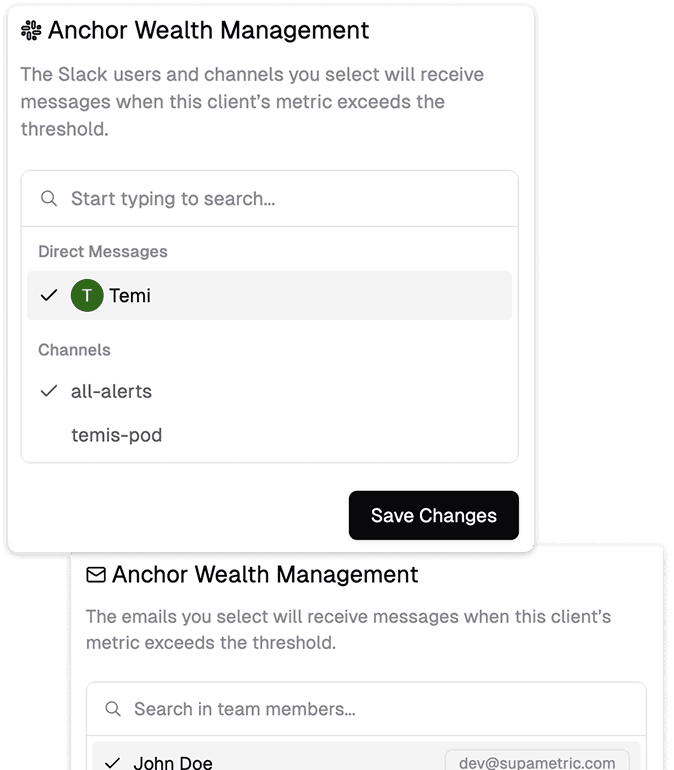Click the Channels section heading
Screen dimensions: 674x770
pyautogui.click(x=74, y=350)
